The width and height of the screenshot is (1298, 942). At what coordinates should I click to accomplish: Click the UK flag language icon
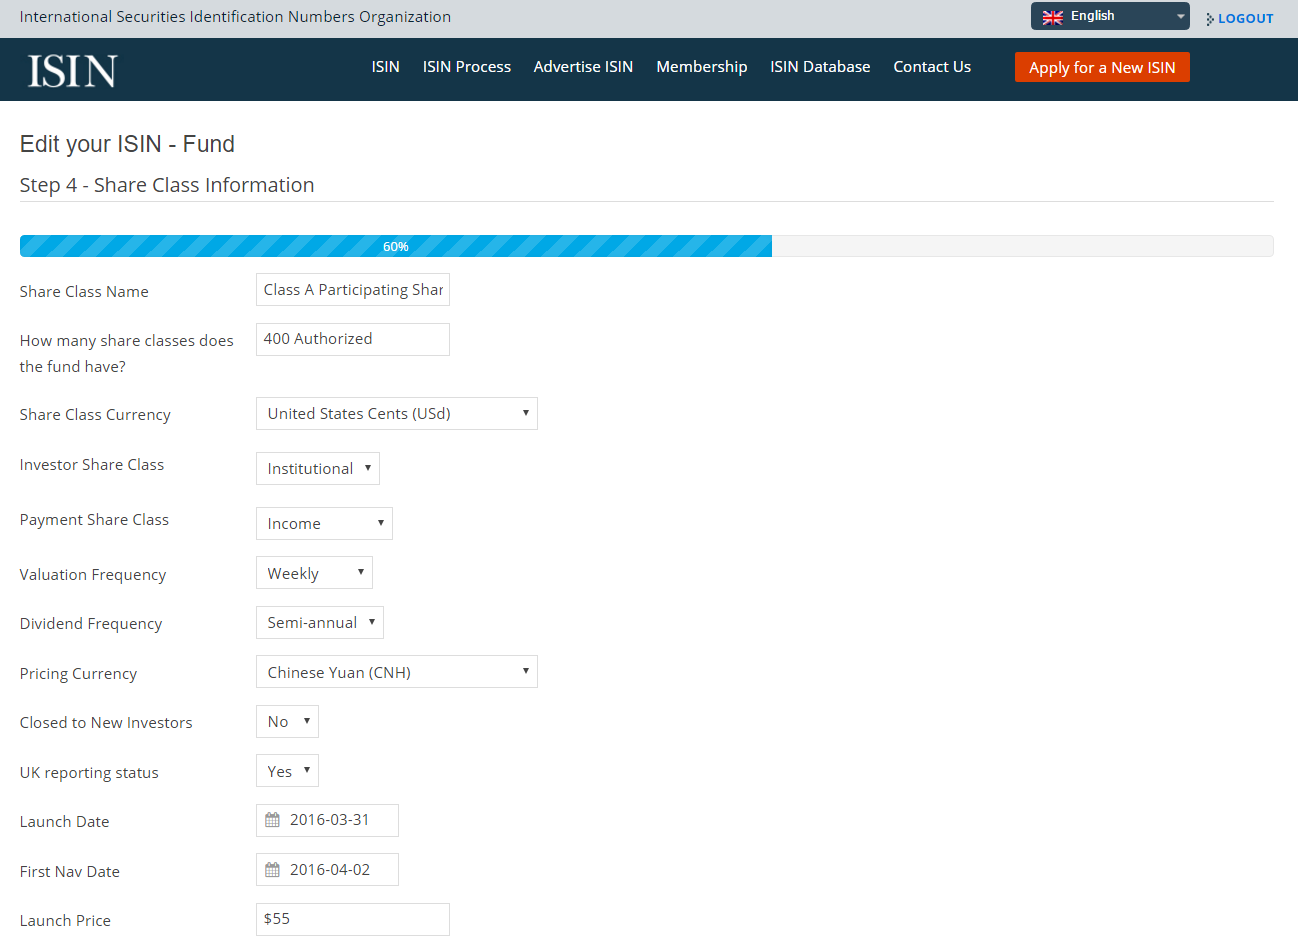(1052, 17)
